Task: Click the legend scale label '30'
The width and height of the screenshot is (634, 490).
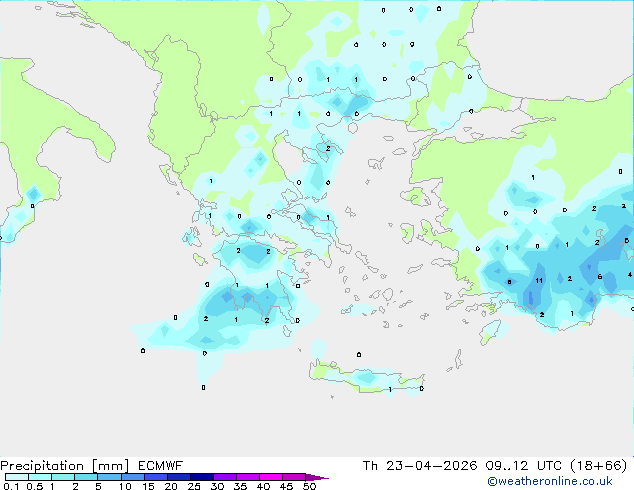Action: point(217,486)
